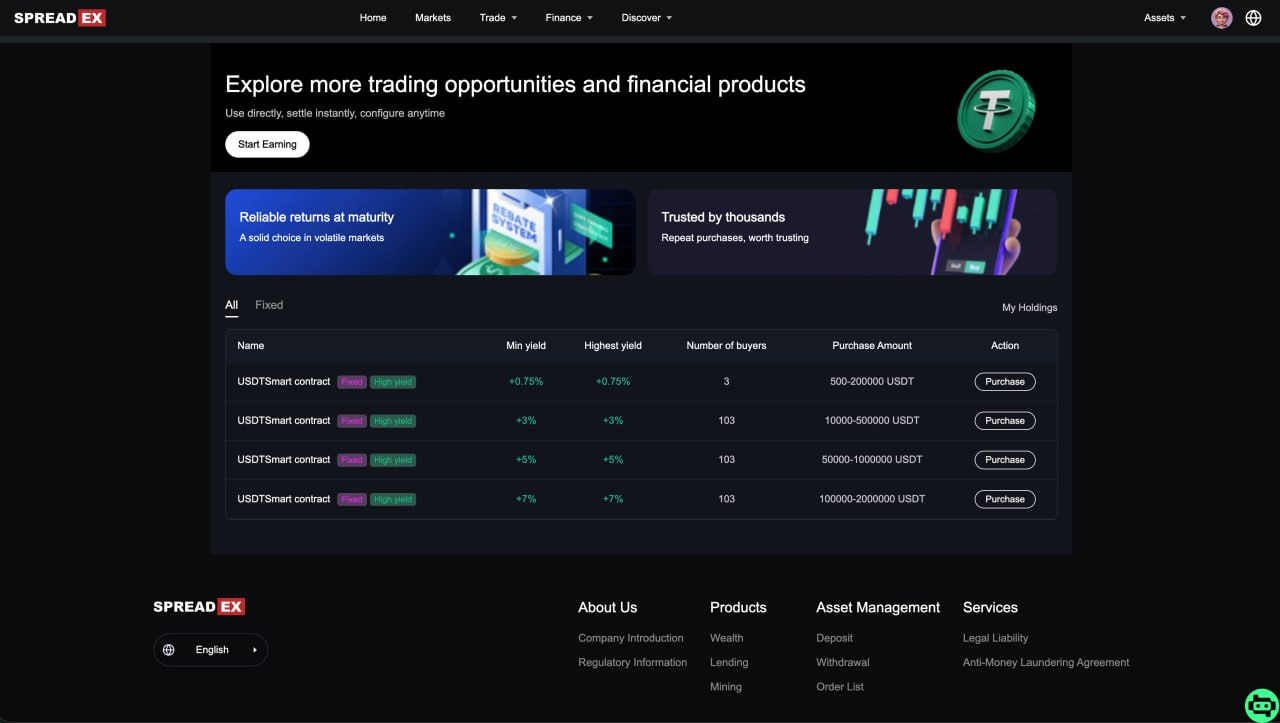Image resolution: width=1280 pixels, height=723 pixels.
Task: Expand the Trade dropdown menu
Action: 498,18
